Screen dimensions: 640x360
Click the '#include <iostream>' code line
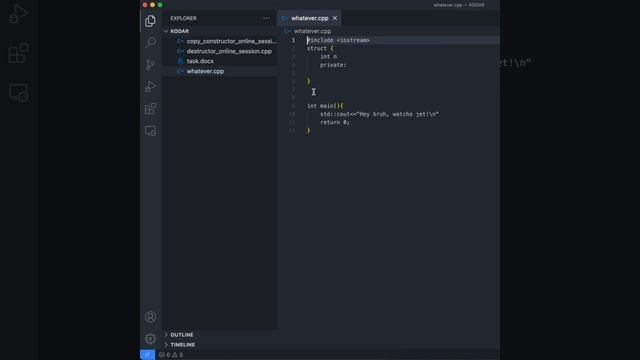click(x=338, y=40)
